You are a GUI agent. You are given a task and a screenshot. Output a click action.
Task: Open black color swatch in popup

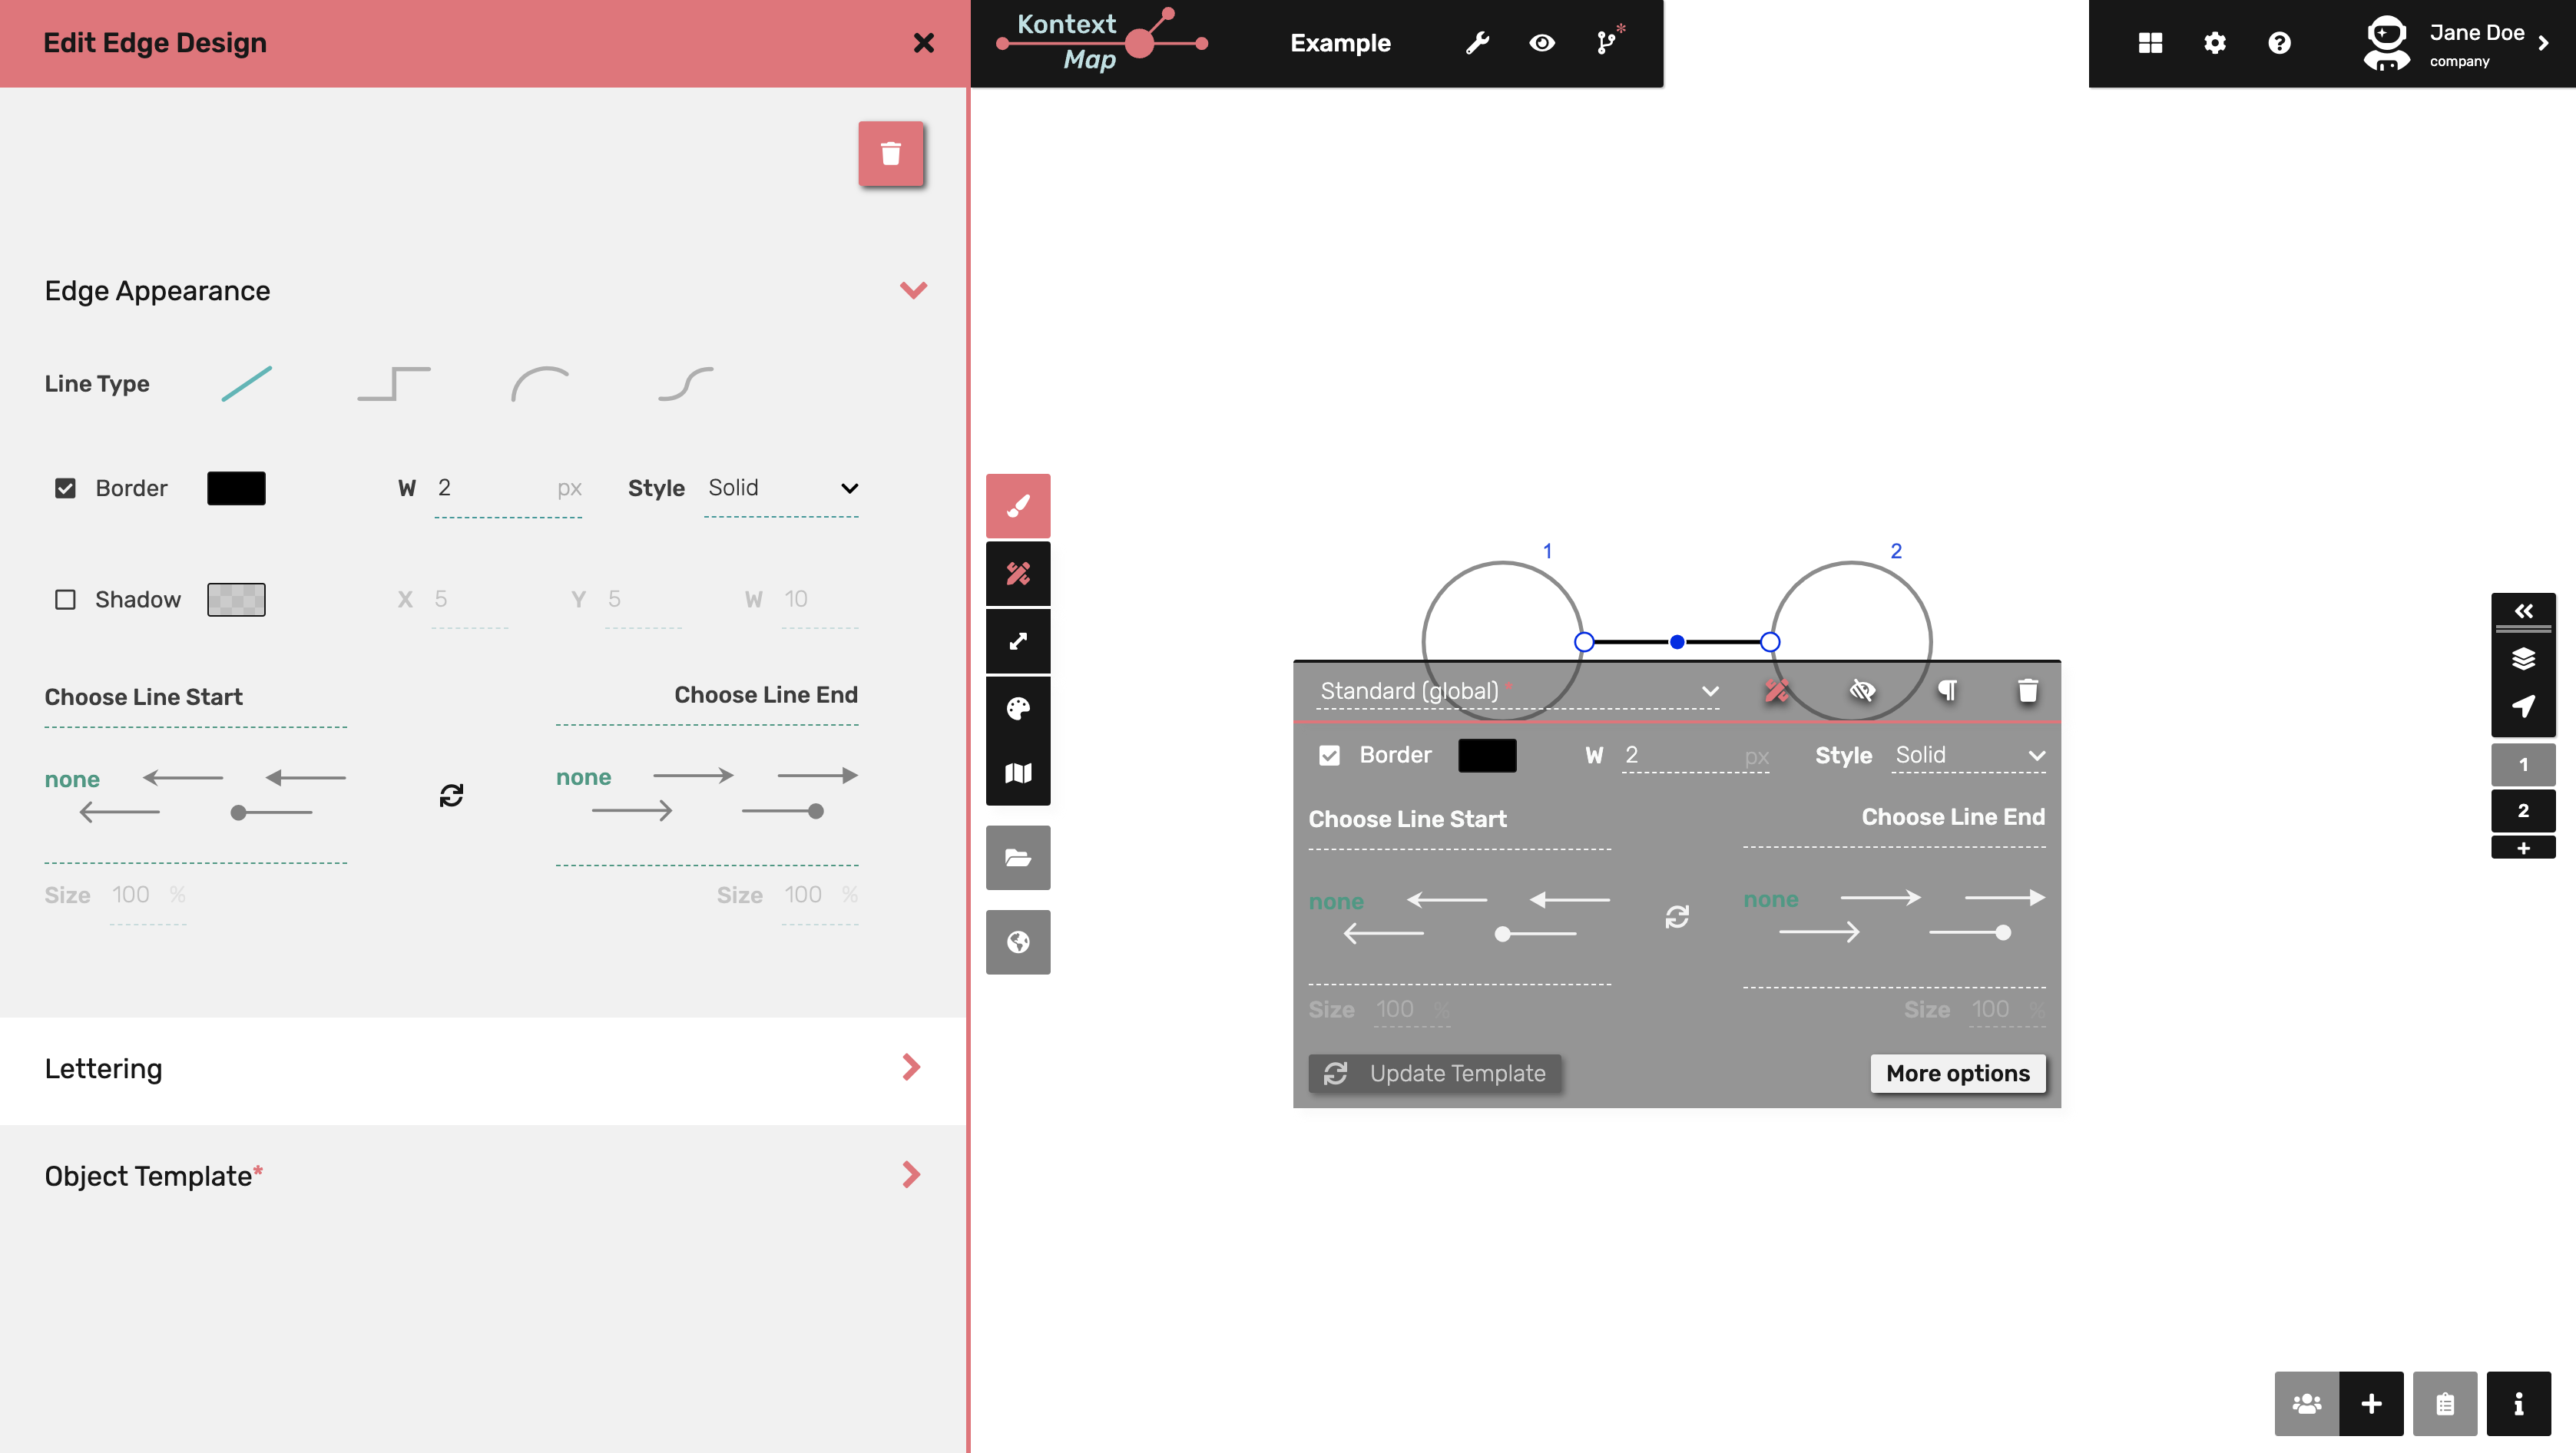click(x=1487, y=755)
